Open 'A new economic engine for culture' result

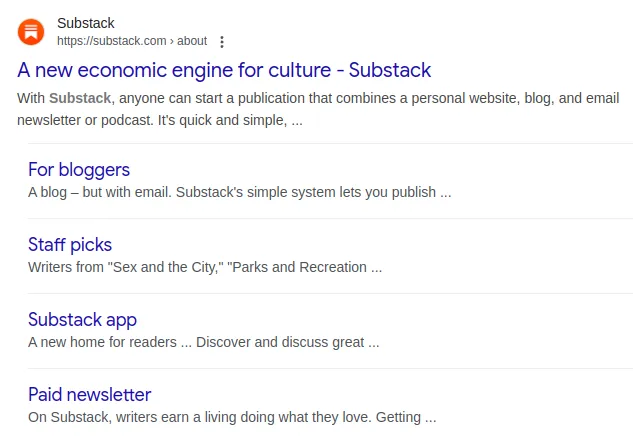point(224,70)
